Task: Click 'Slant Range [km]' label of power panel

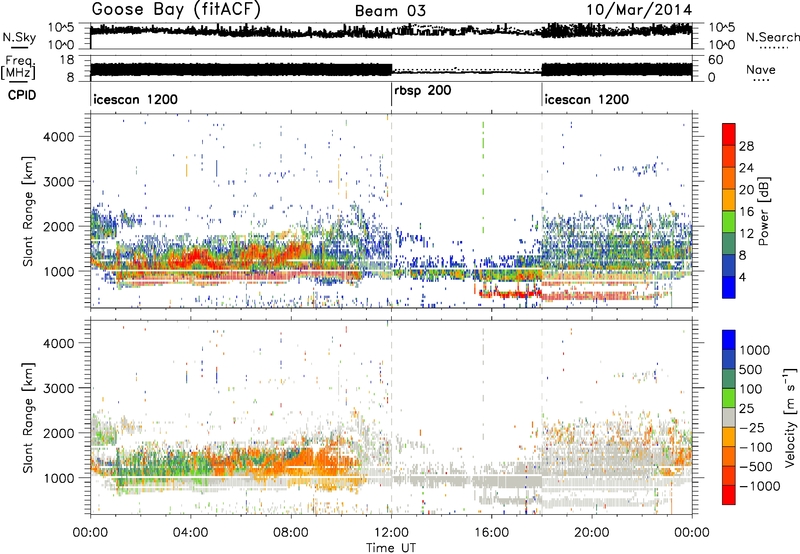Action: click(x=29, y=211)
